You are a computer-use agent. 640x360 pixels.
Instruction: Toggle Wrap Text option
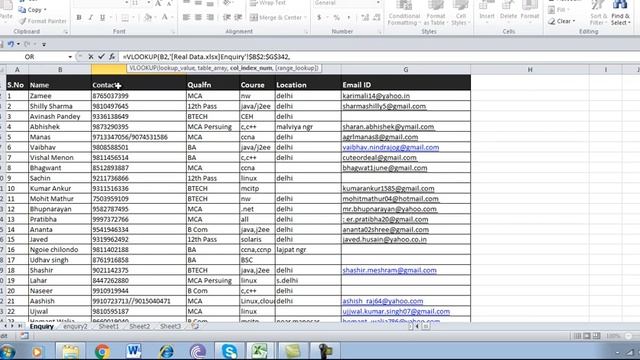[268, 3]
